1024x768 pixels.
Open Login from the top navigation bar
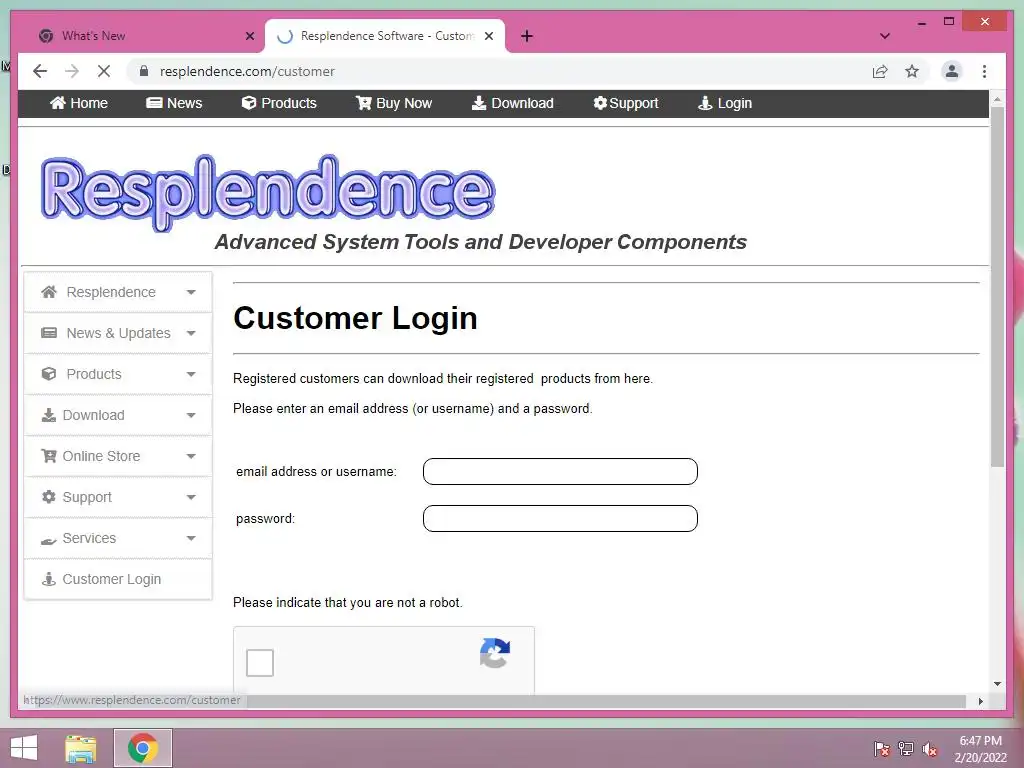coord(725,103)
